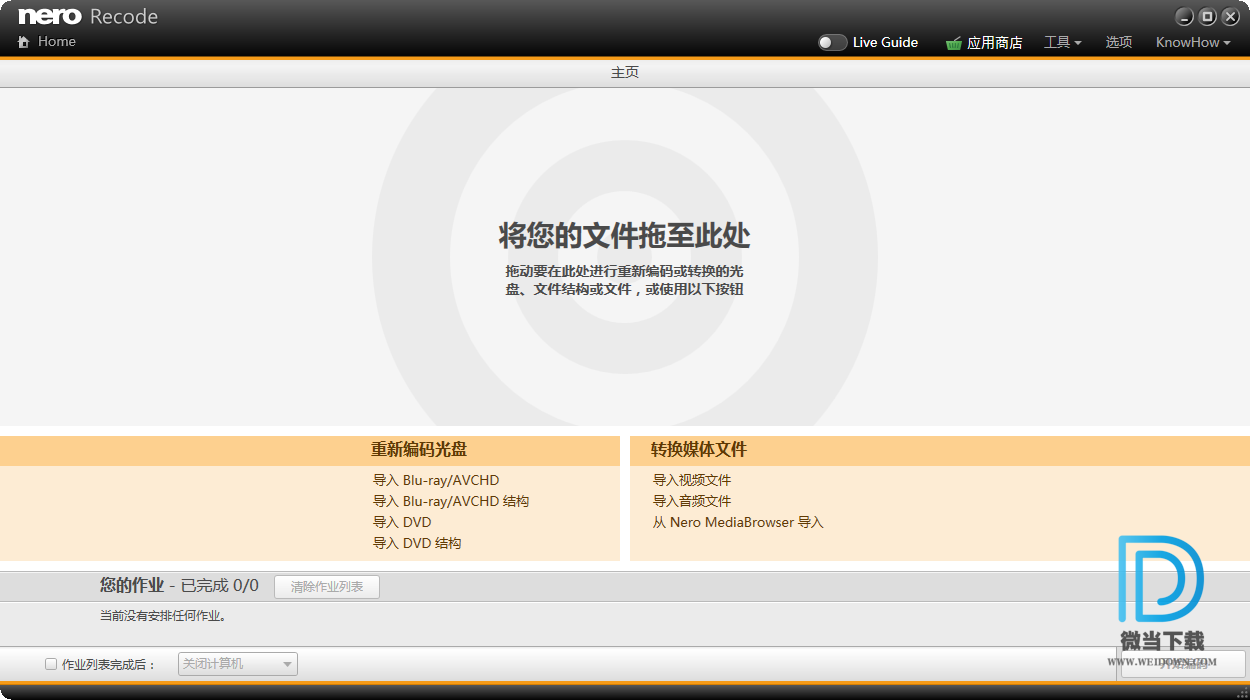The width and height of the screenshot is (1250, 700).
Task: Expand the 关闭计算机 combo box
Action: (238, 664)
